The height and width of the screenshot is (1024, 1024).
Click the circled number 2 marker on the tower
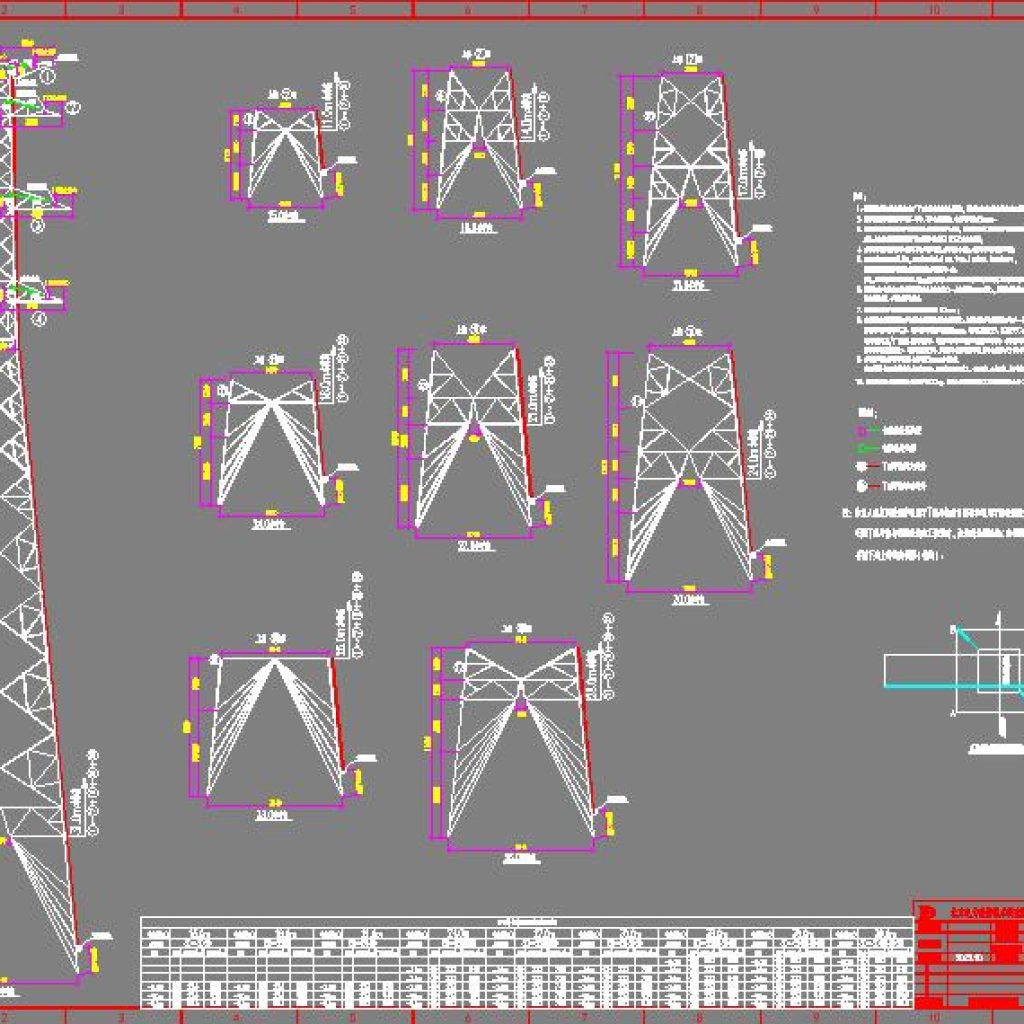(x=73, y=106)
